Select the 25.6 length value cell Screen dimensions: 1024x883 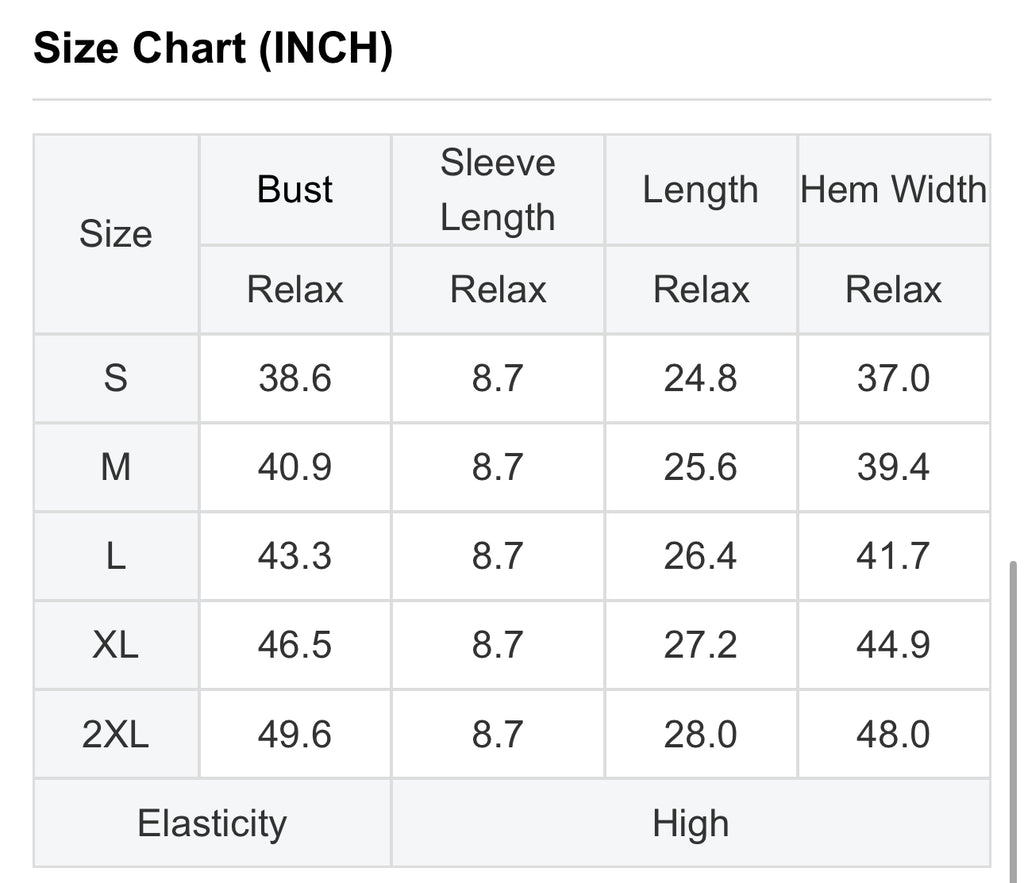coord(701,468)
